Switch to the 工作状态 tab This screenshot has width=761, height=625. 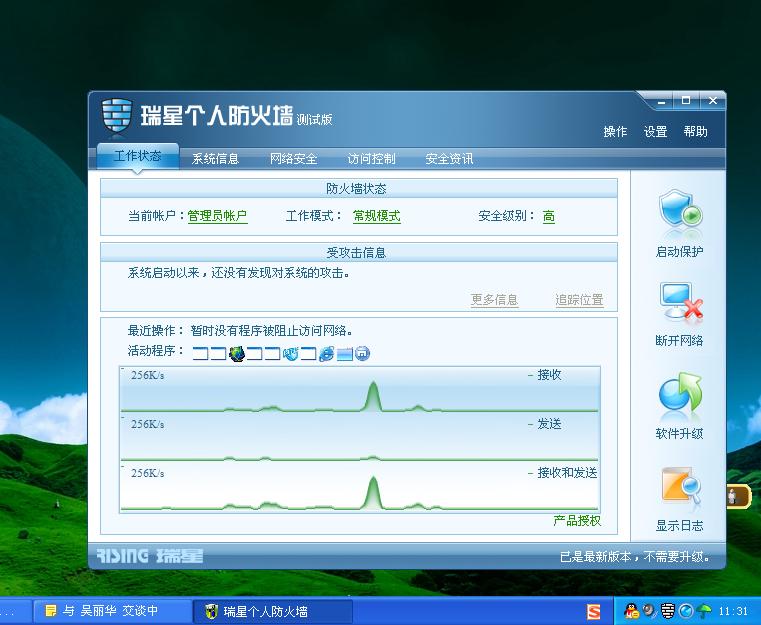[x=138, y=156]
